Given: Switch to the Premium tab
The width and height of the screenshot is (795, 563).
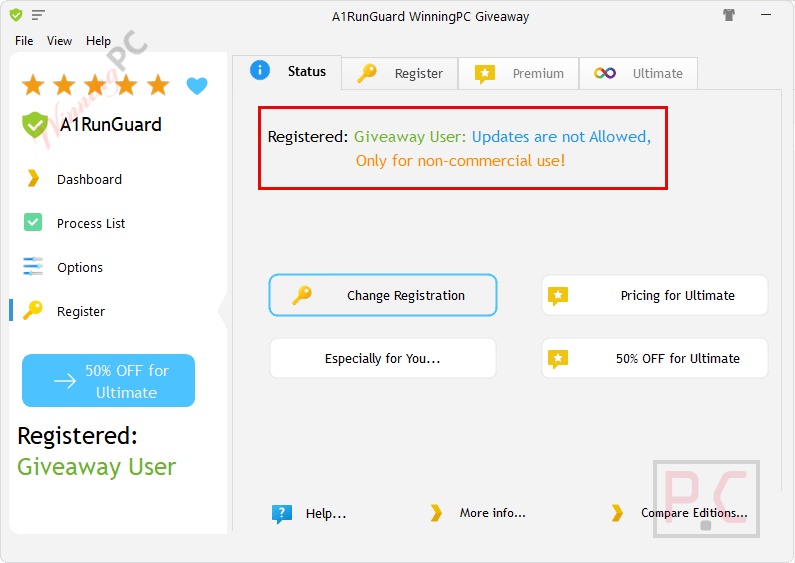Looking at the screenshot, I should 519,74.
